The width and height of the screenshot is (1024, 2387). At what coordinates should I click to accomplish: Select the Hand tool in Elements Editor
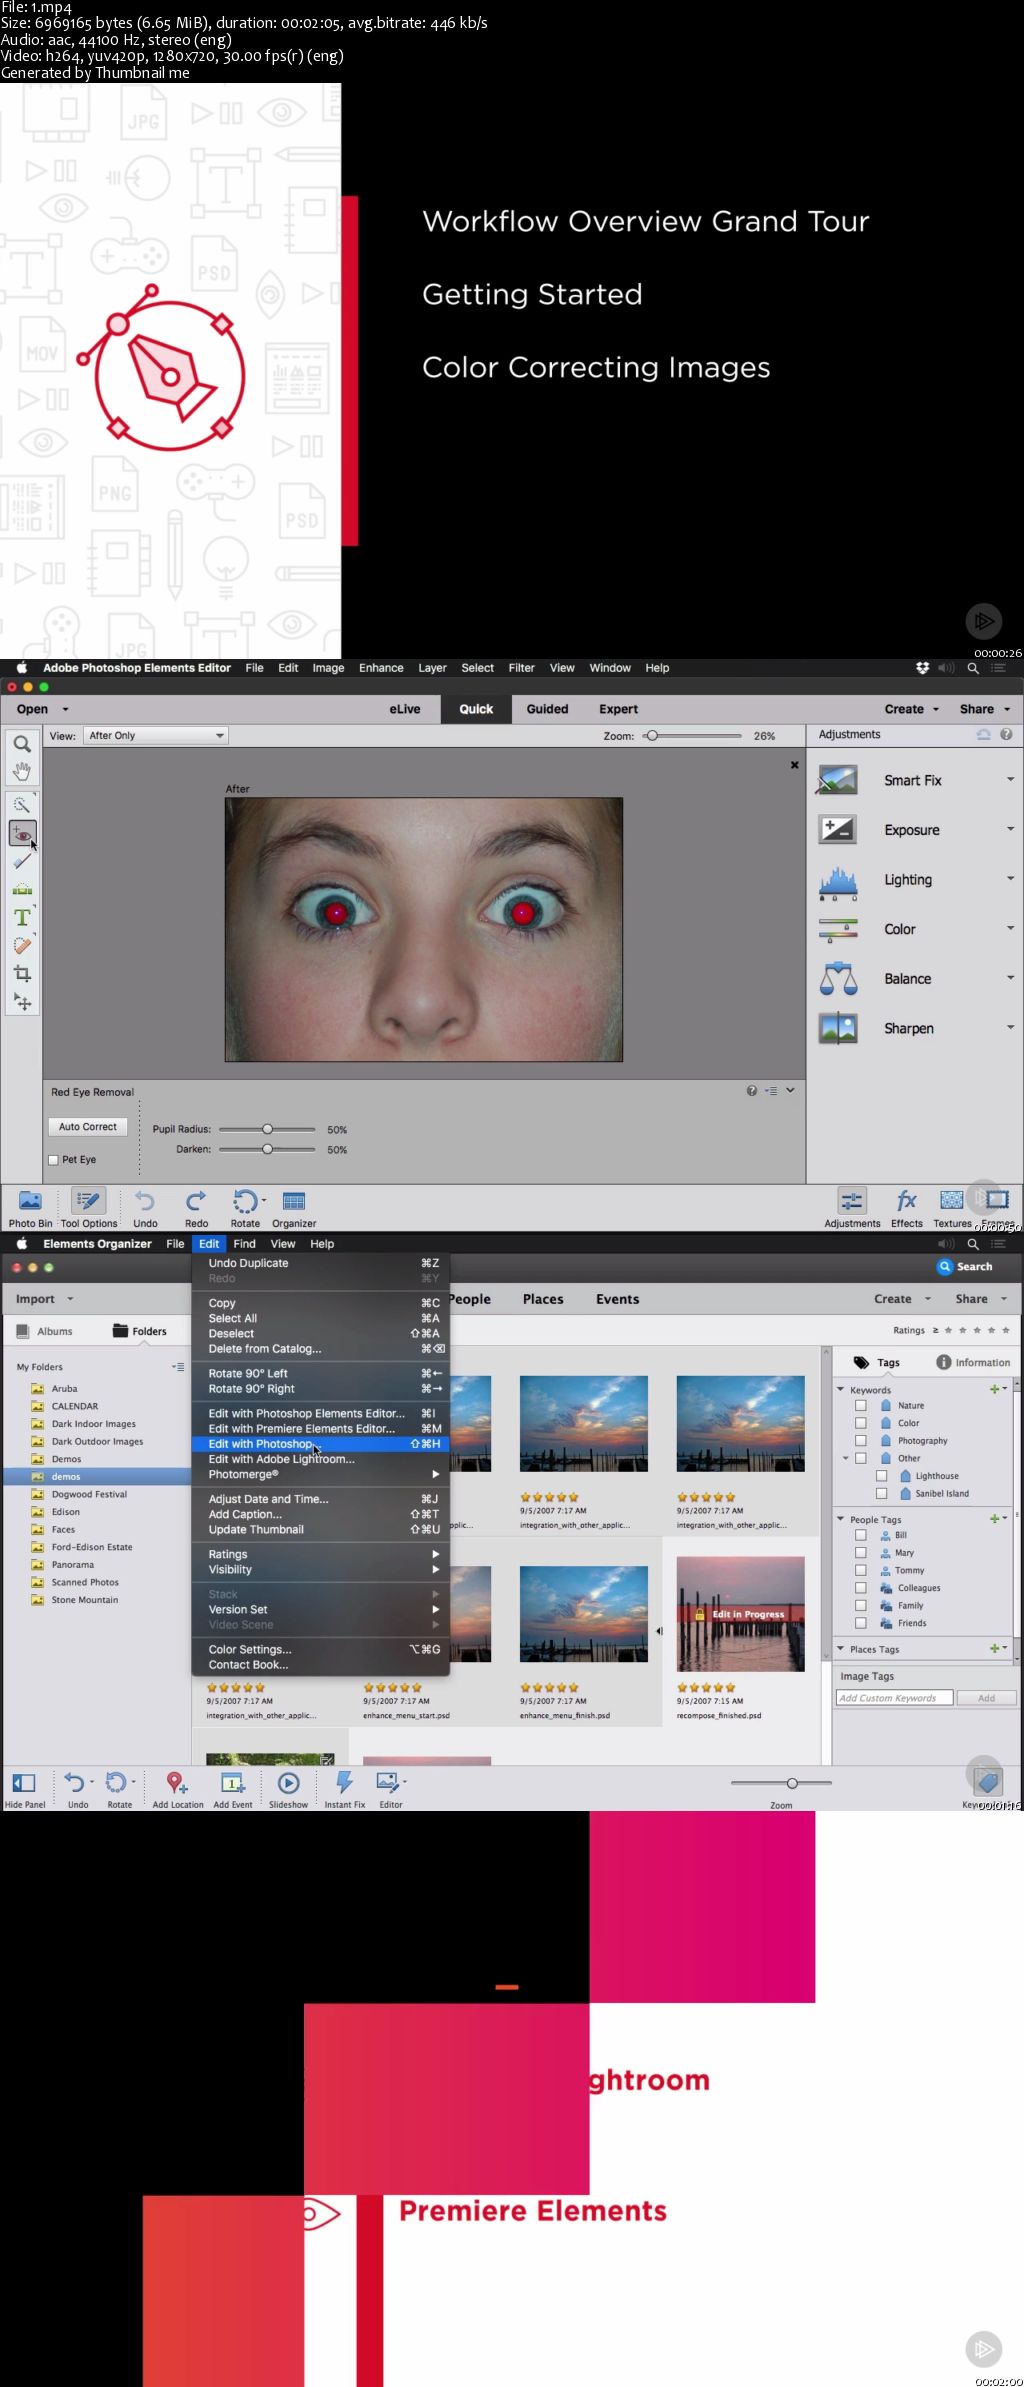(22, 771)
